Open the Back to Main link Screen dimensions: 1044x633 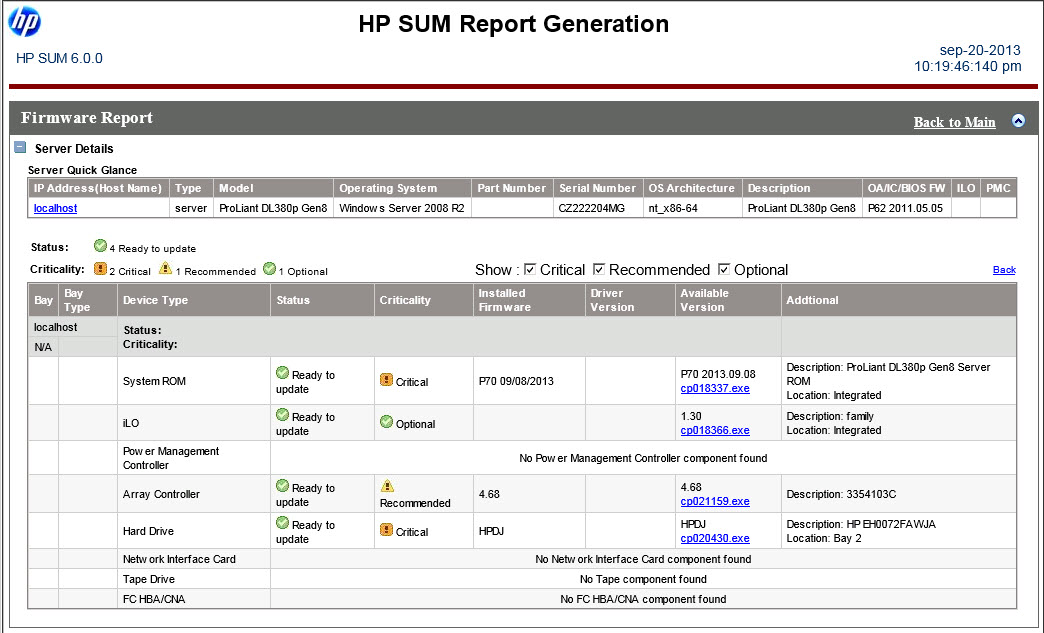pos(954,122)
